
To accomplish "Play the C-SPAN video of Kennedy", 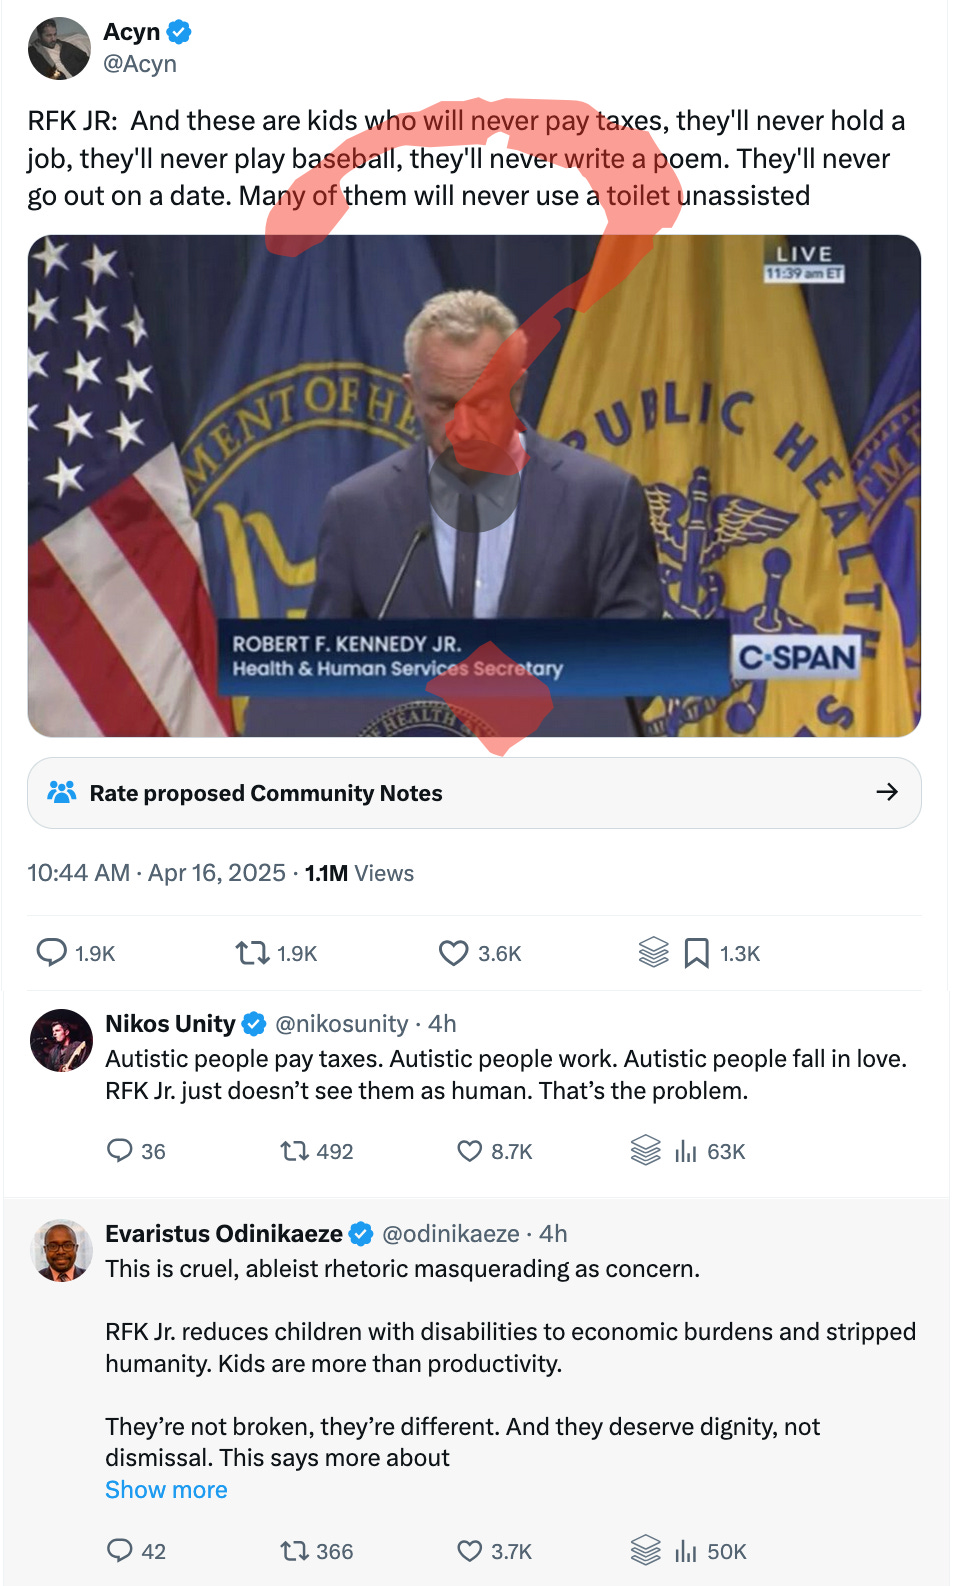I will pyautogui.click(x=474, y=486).
